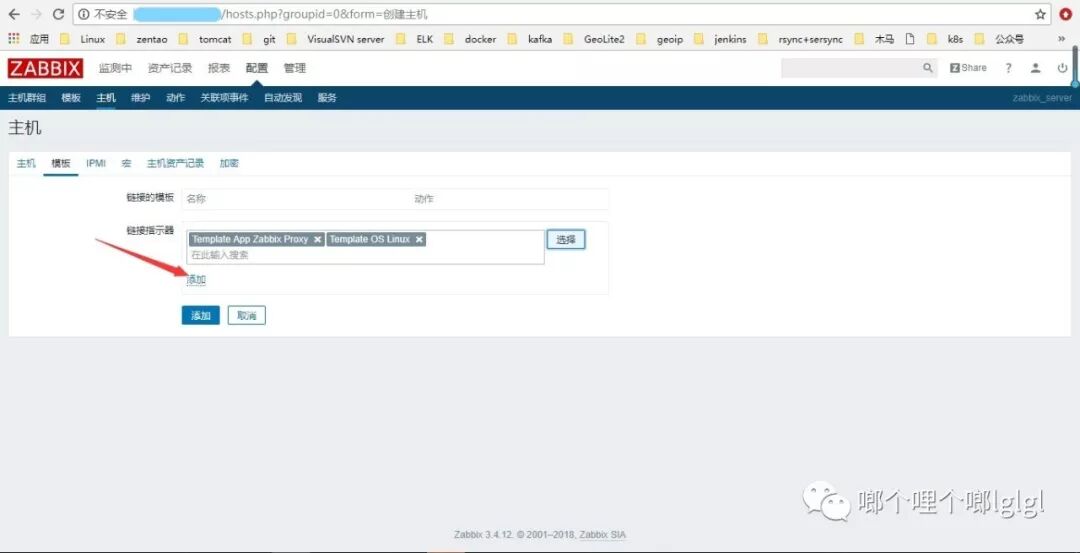The image size is (1080, 553).
Task: Click the red extension icon
Action: (x=1066, y=14)
